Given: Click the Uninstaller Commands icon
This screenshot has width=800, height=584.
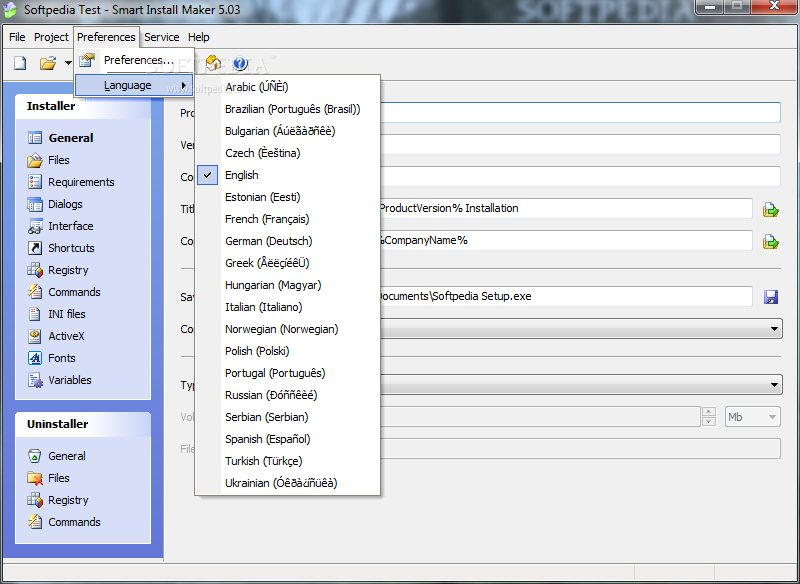Looking at the screenshot, I should tap(35, 522).
